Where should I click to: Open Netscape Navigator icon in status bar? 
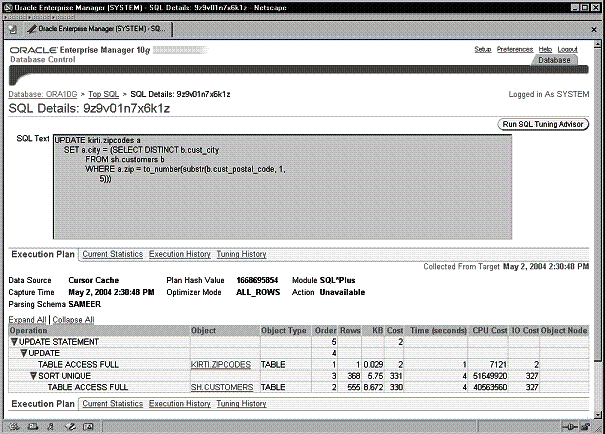(x=14, y=427)
